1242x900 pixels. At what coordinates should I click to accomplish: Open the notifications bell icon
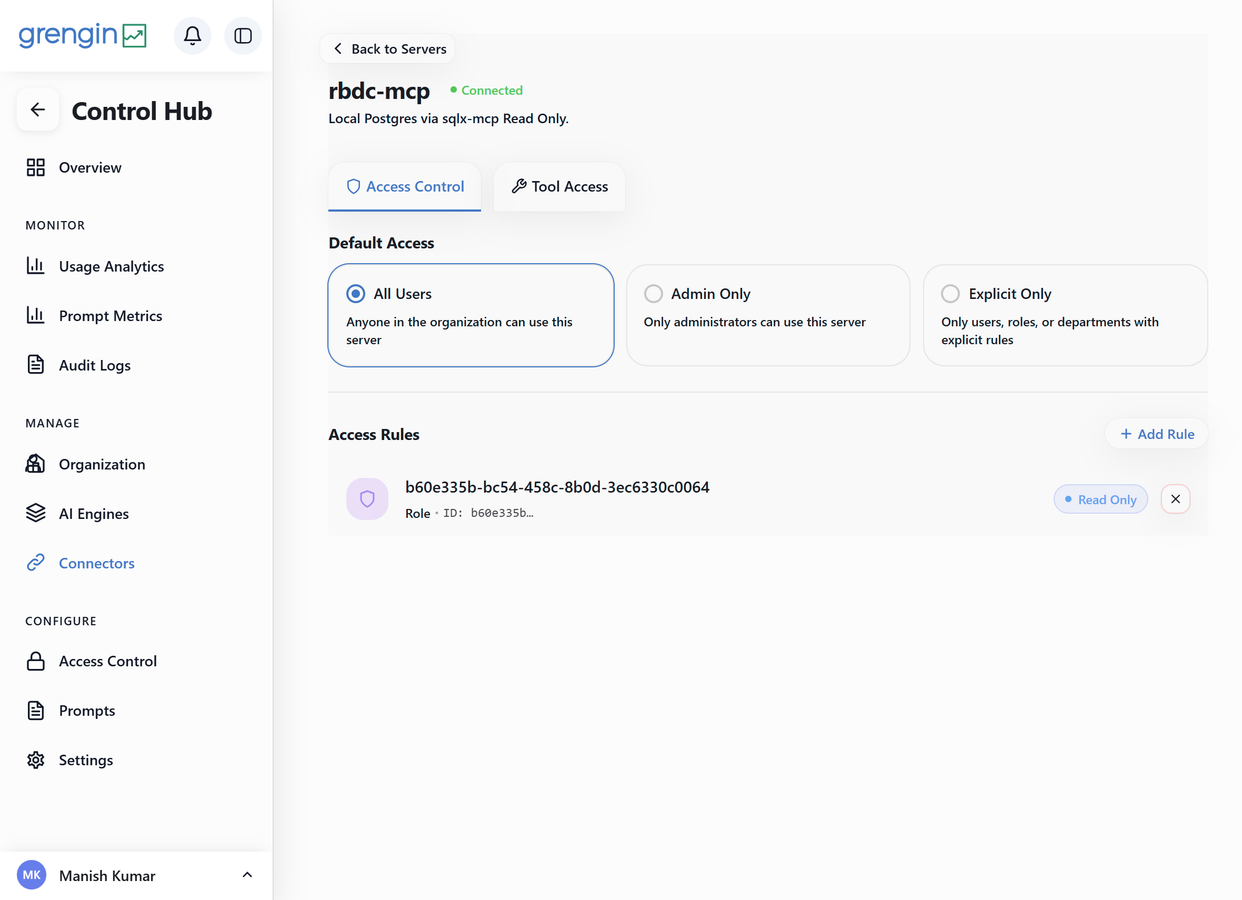coord(192,36)
